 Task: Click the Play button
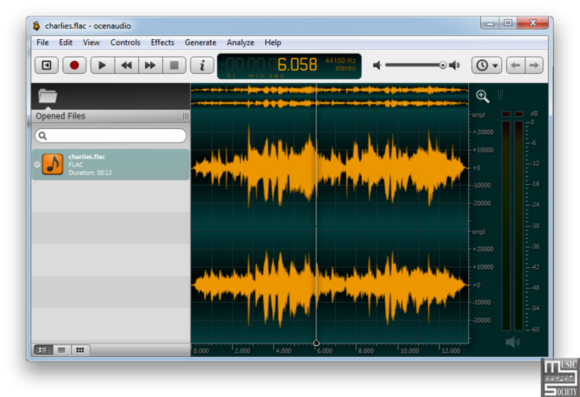(x=102, y=65)
